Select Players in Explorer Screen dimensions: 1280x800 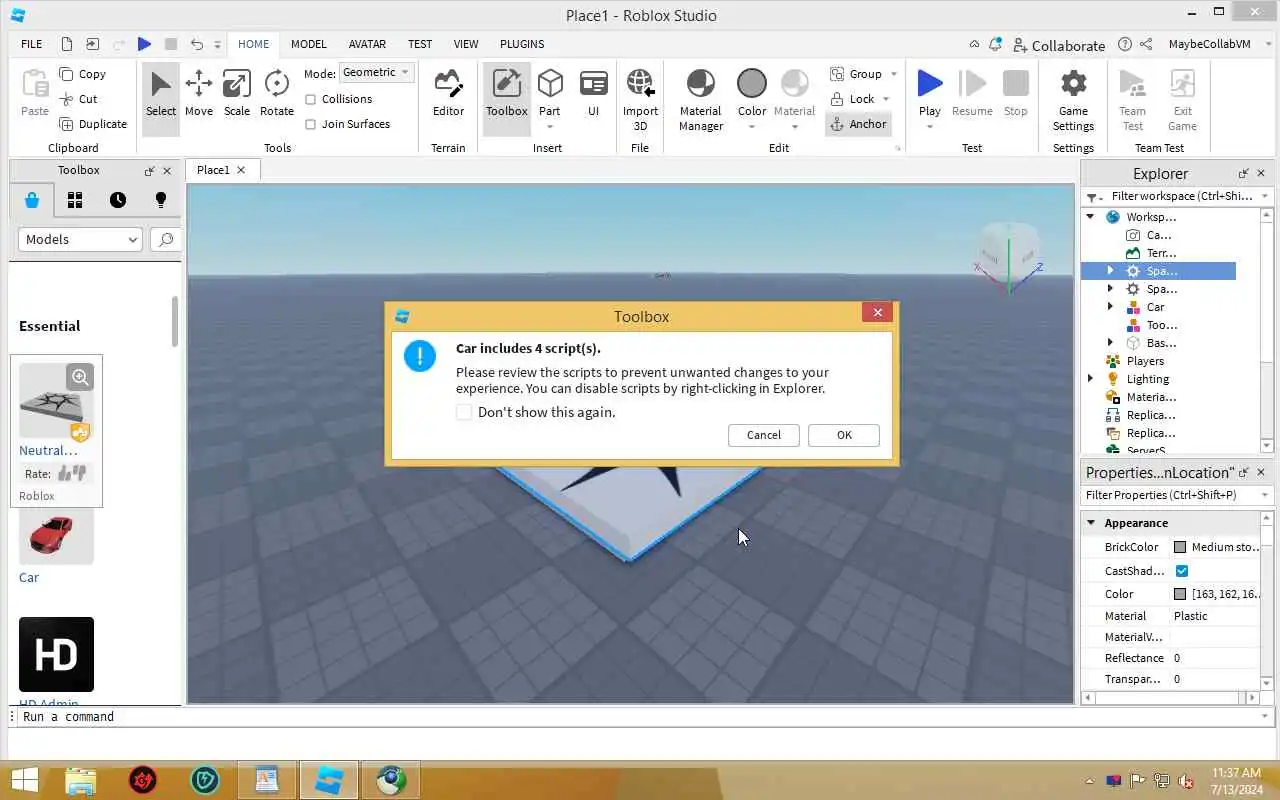tap(1145, 361)
